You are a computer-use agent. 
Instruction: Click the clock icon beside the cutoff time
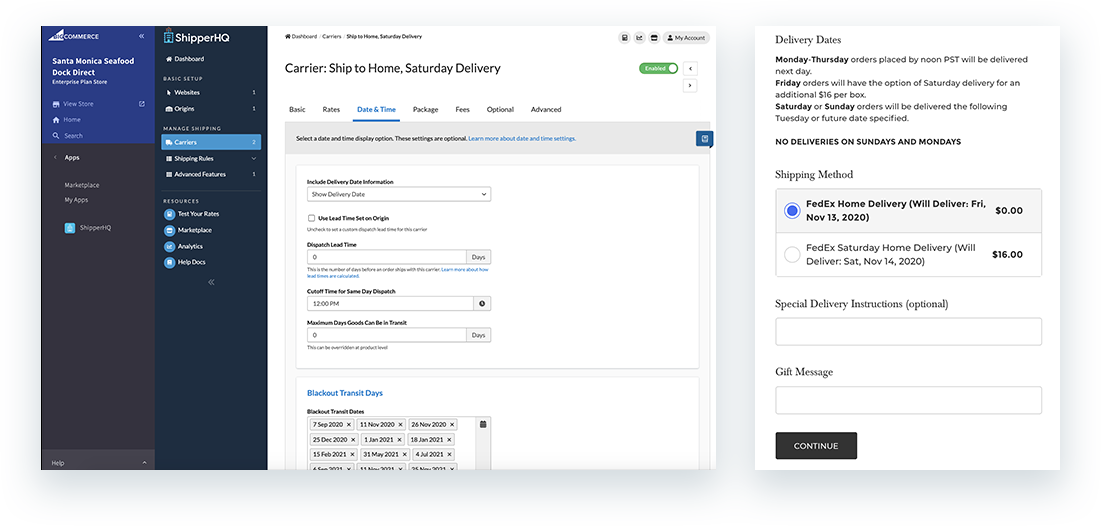pyautogui.click(x=481, y=303)
